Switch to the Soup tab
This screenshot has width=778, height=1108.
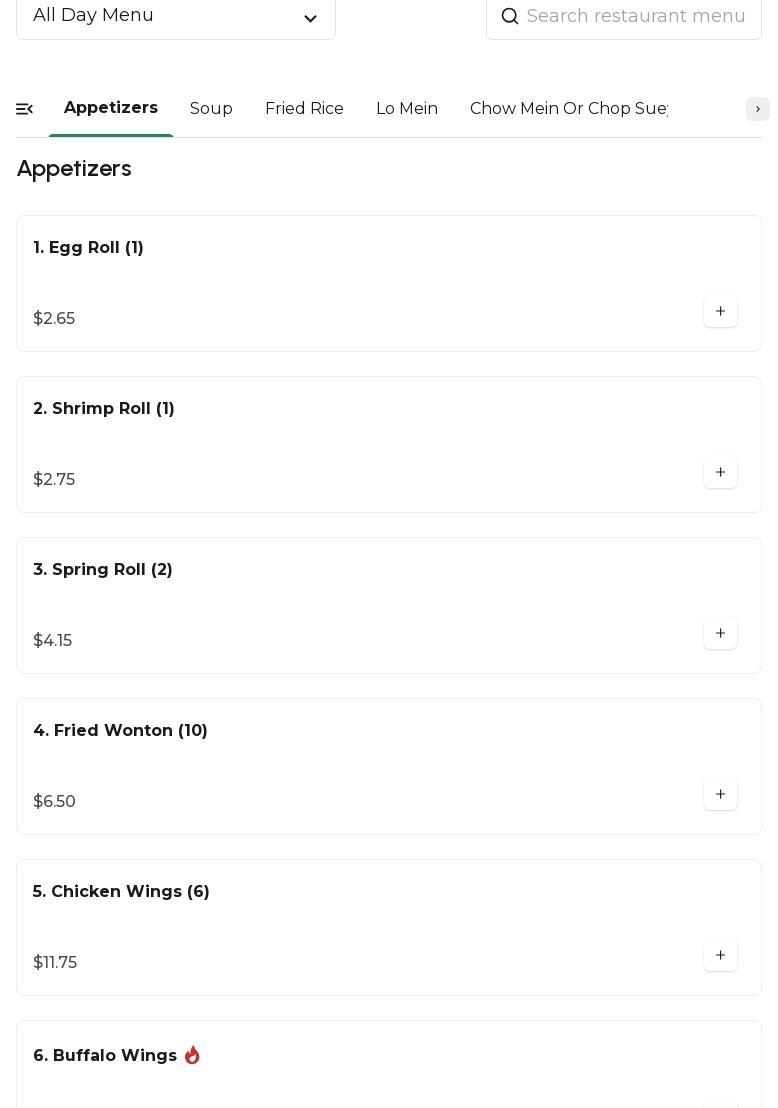211,109
